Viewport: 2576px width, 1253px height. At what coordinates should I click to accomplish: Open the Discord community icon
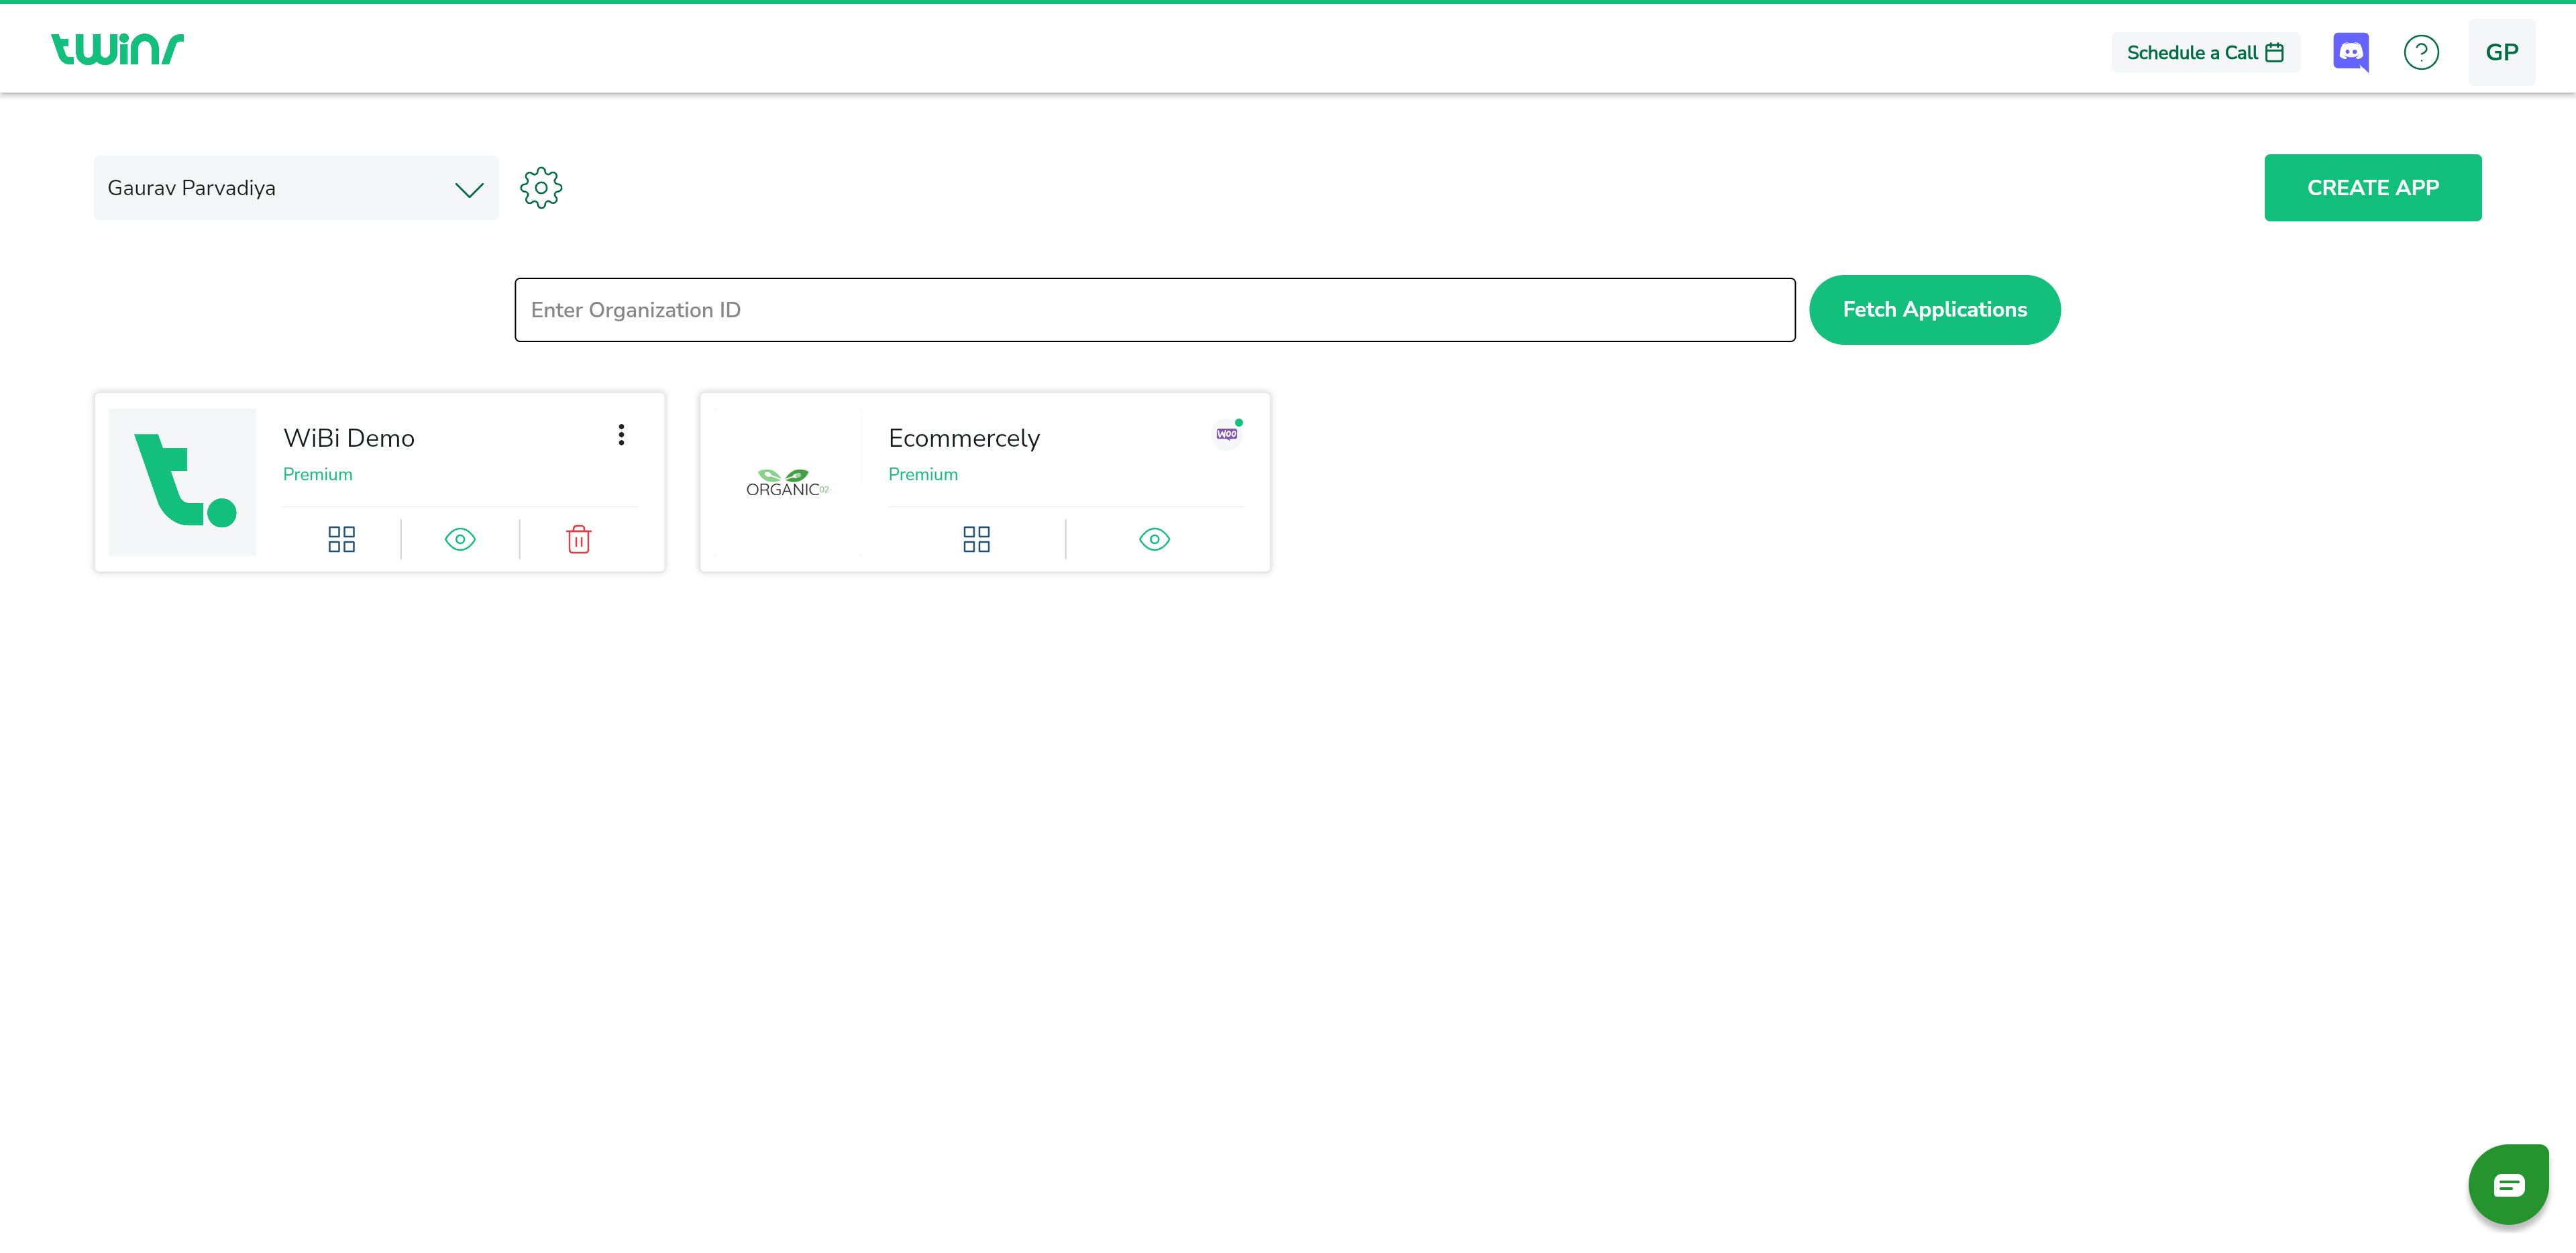pyautogui.click(x=2350, y=52)
